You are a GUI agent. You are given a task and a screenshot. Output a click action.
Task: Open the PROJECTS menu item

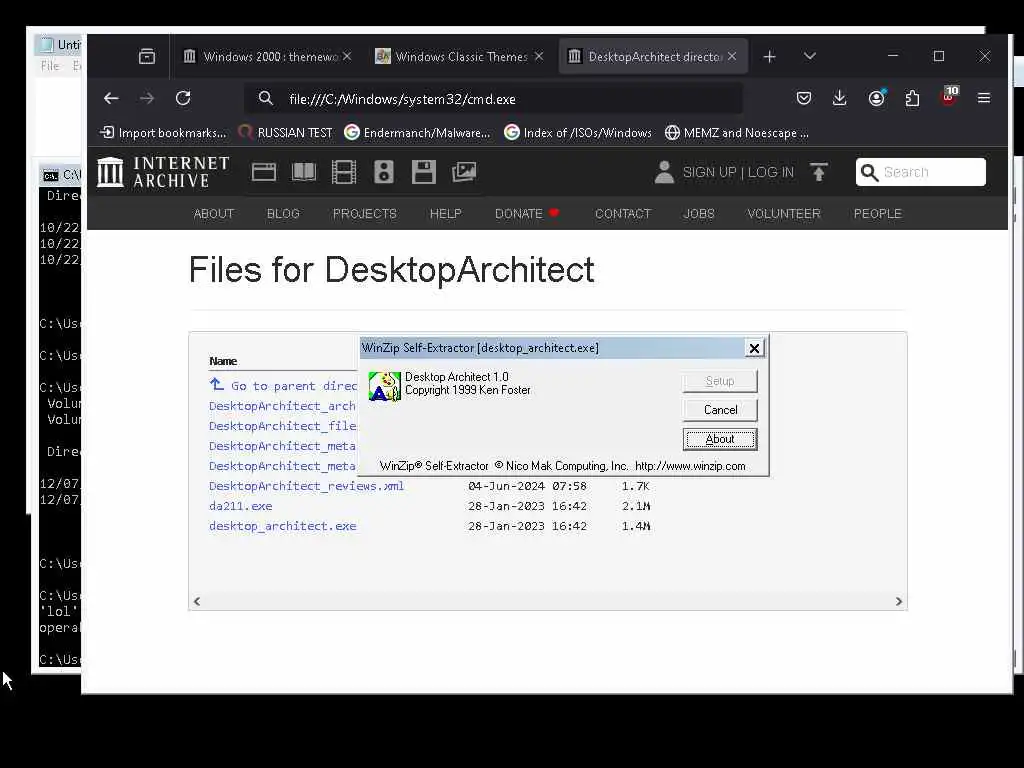click(364, 214)
